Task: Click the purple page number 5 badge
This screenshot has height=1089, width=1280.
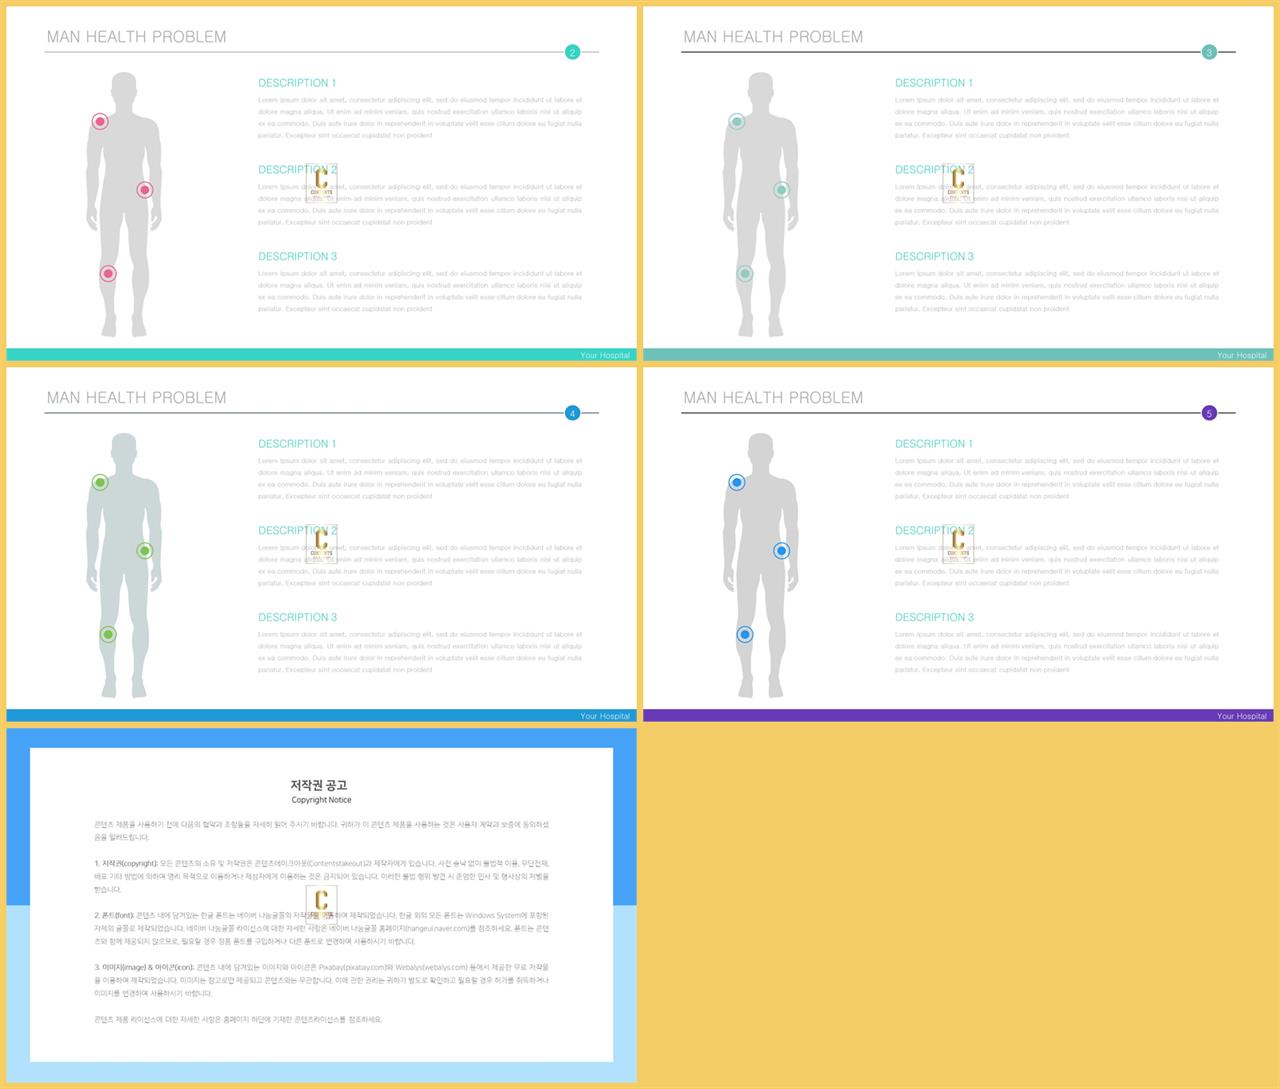Action: (x=1209, y=413)
